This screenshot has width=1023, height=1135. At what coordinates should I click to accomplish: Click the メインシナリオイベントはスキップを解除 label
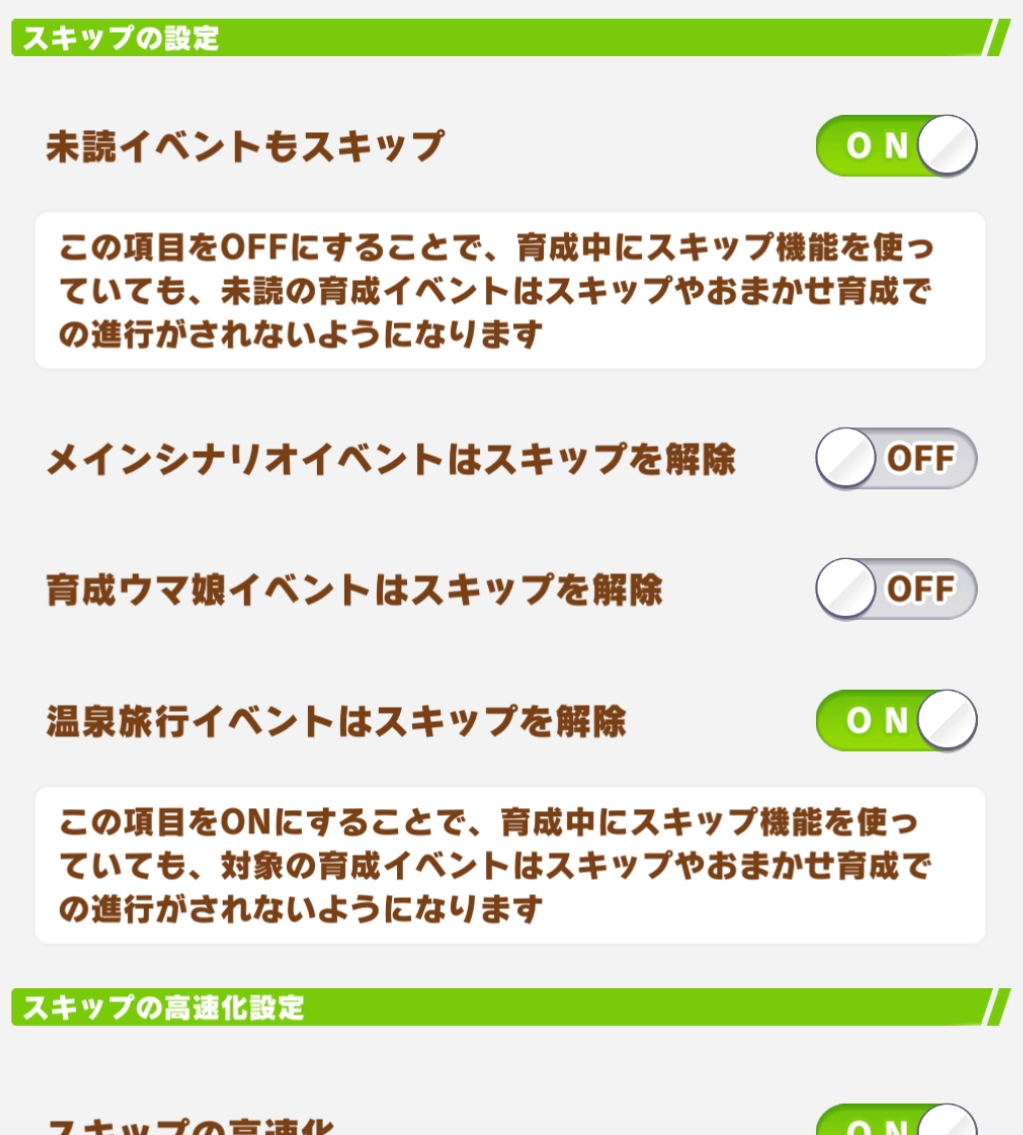[x=390, y=459]
